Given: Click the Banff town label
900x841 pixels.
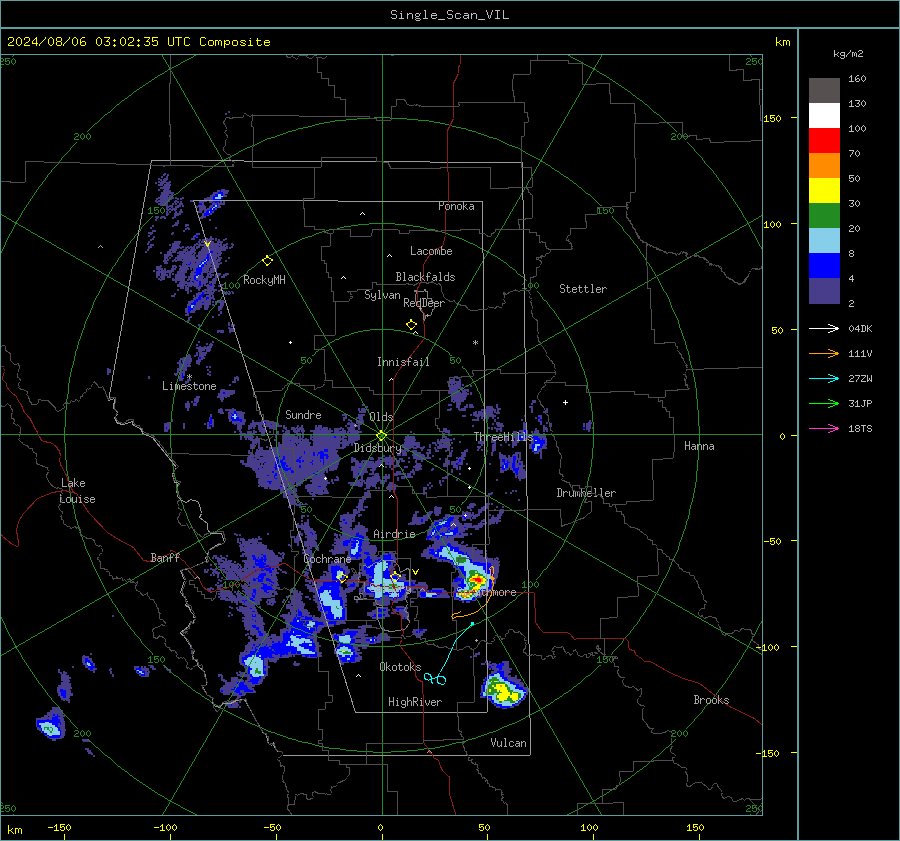Looking at the screenshot, I should (165, 557).
